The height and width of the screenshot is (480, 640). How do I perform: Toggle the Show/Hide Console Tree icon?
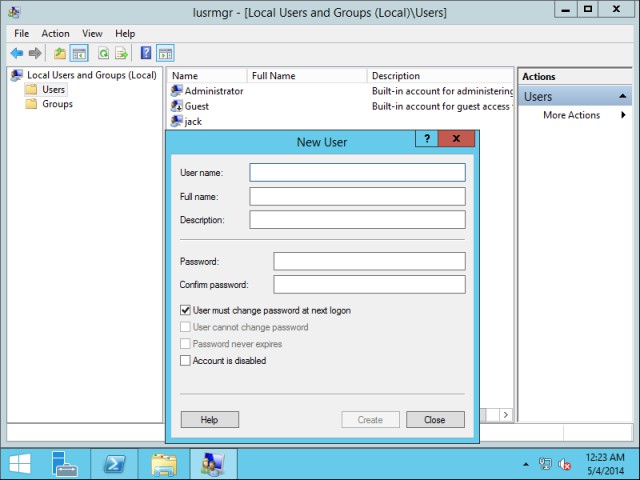[x=79, y=53]
